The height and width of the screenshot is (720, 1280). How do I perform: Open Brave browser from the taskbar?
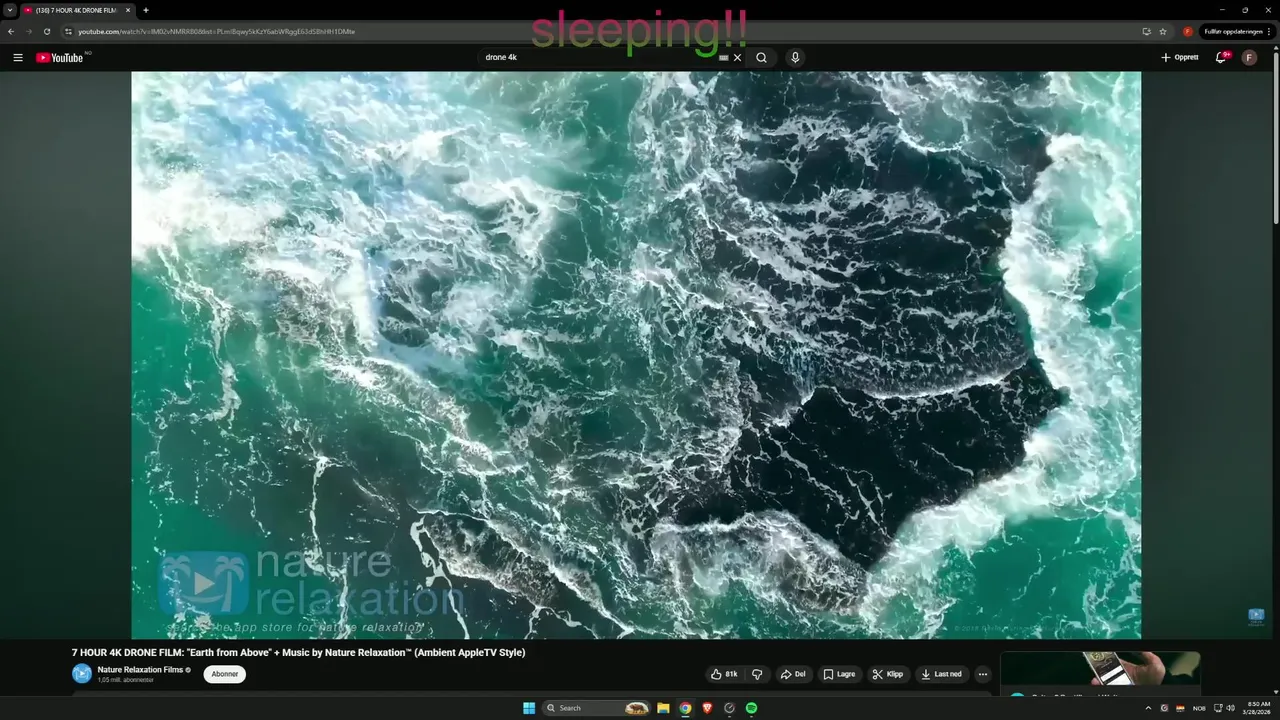[707, 708]
